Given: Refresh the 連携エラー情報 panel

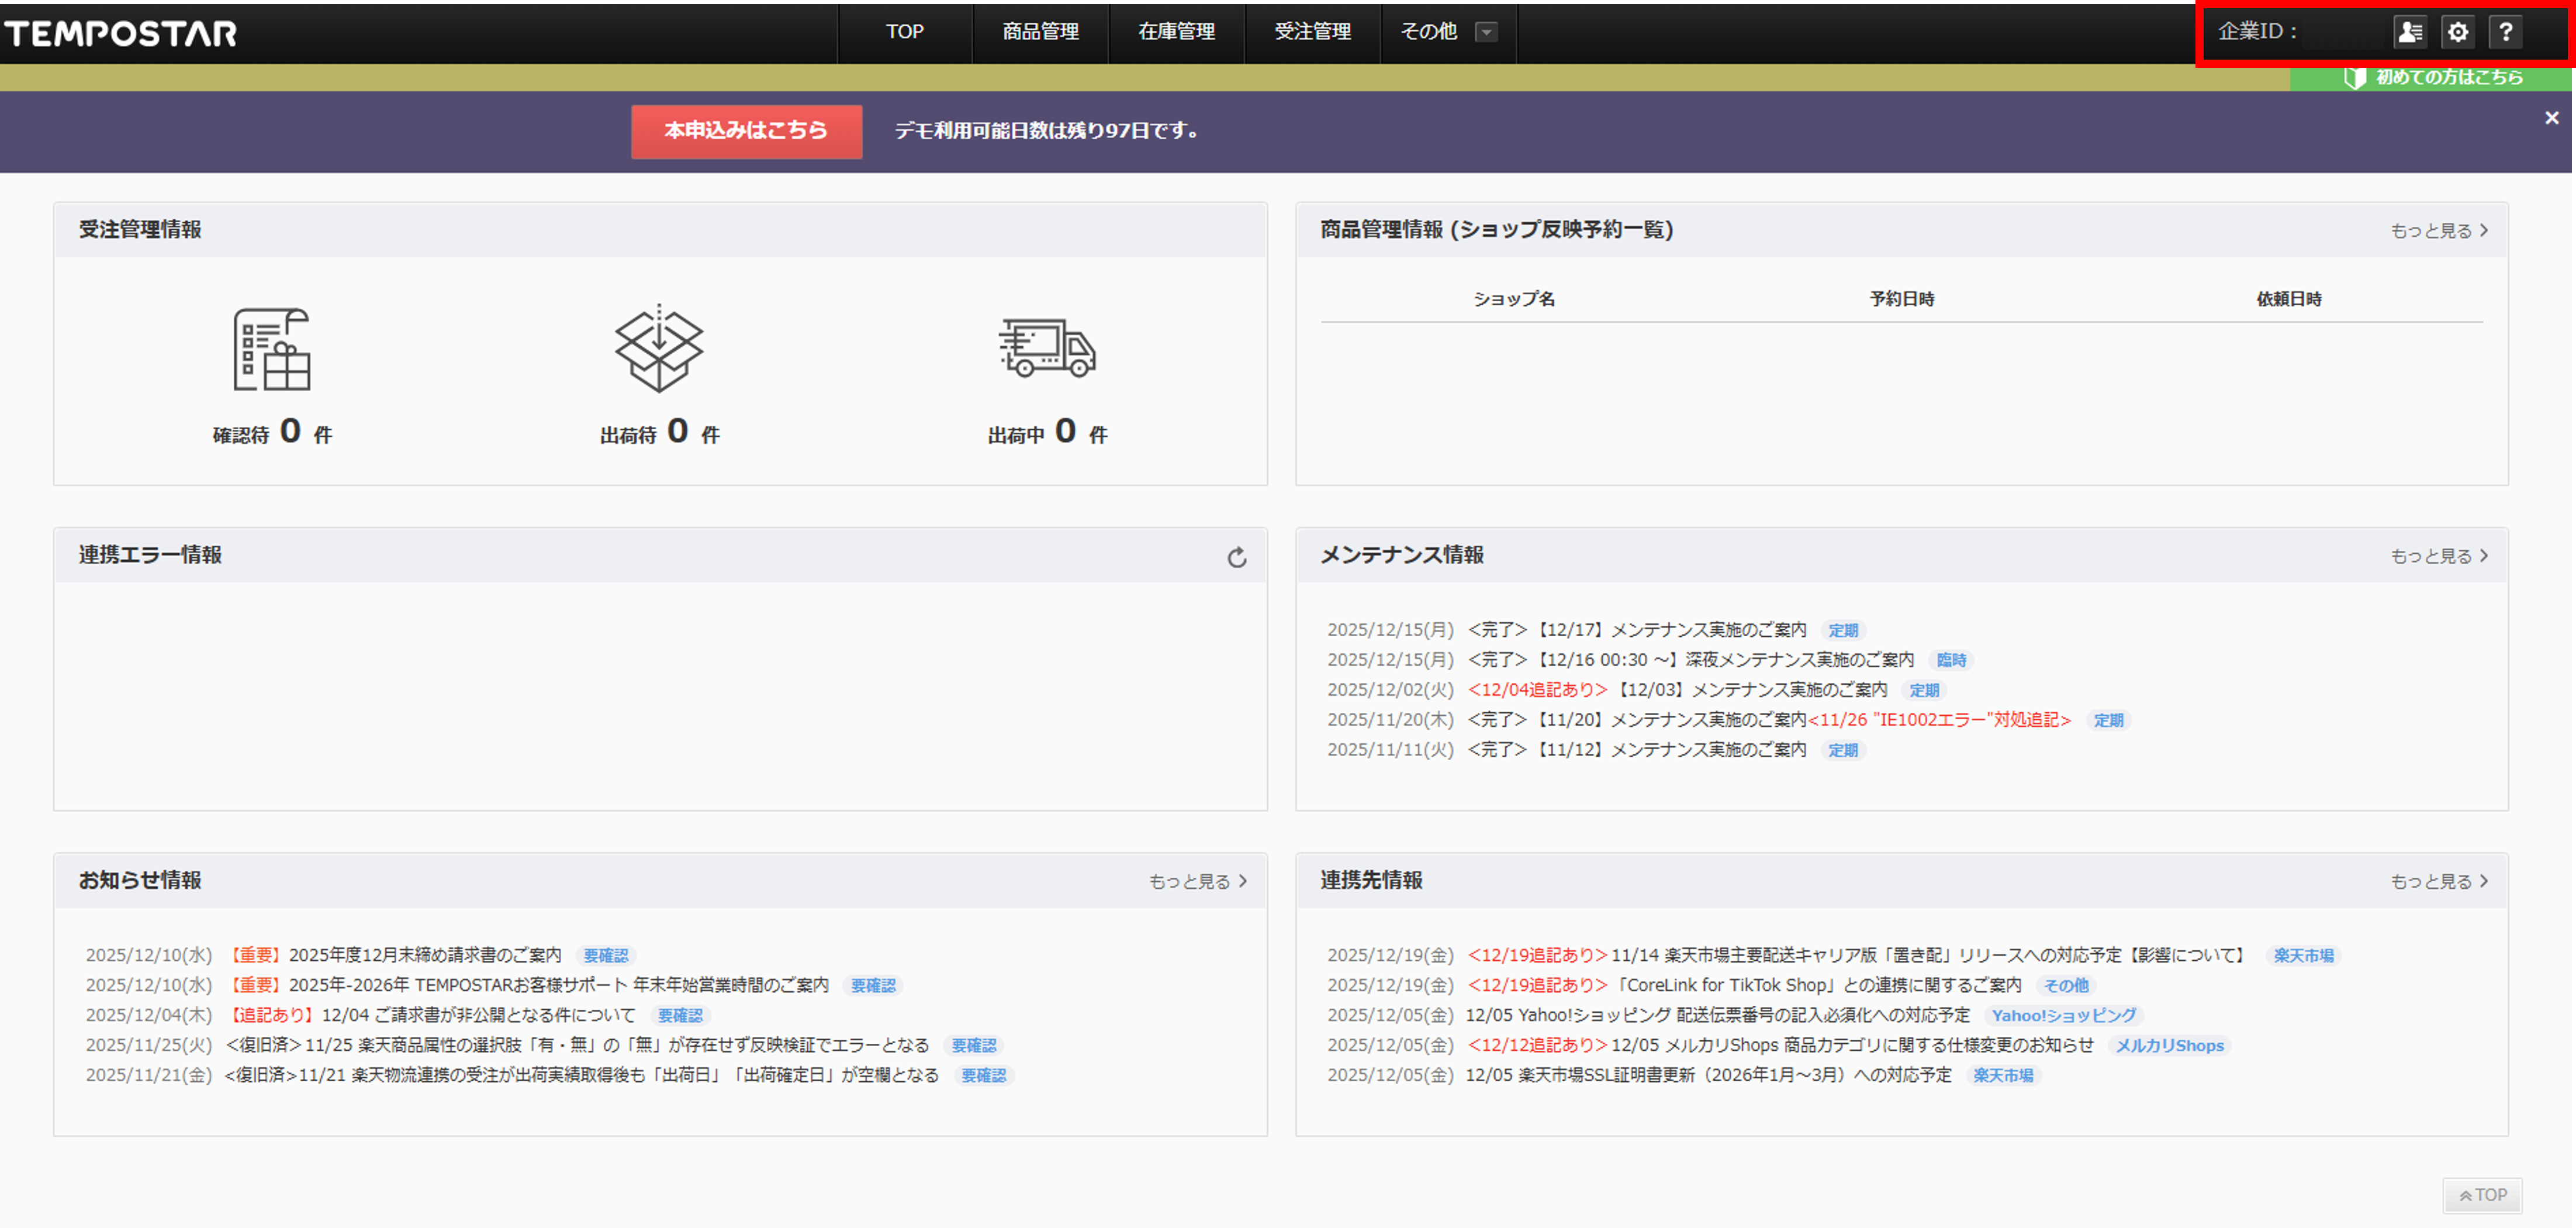Looking at the screenshot, I should click(x=1237, y=558).
